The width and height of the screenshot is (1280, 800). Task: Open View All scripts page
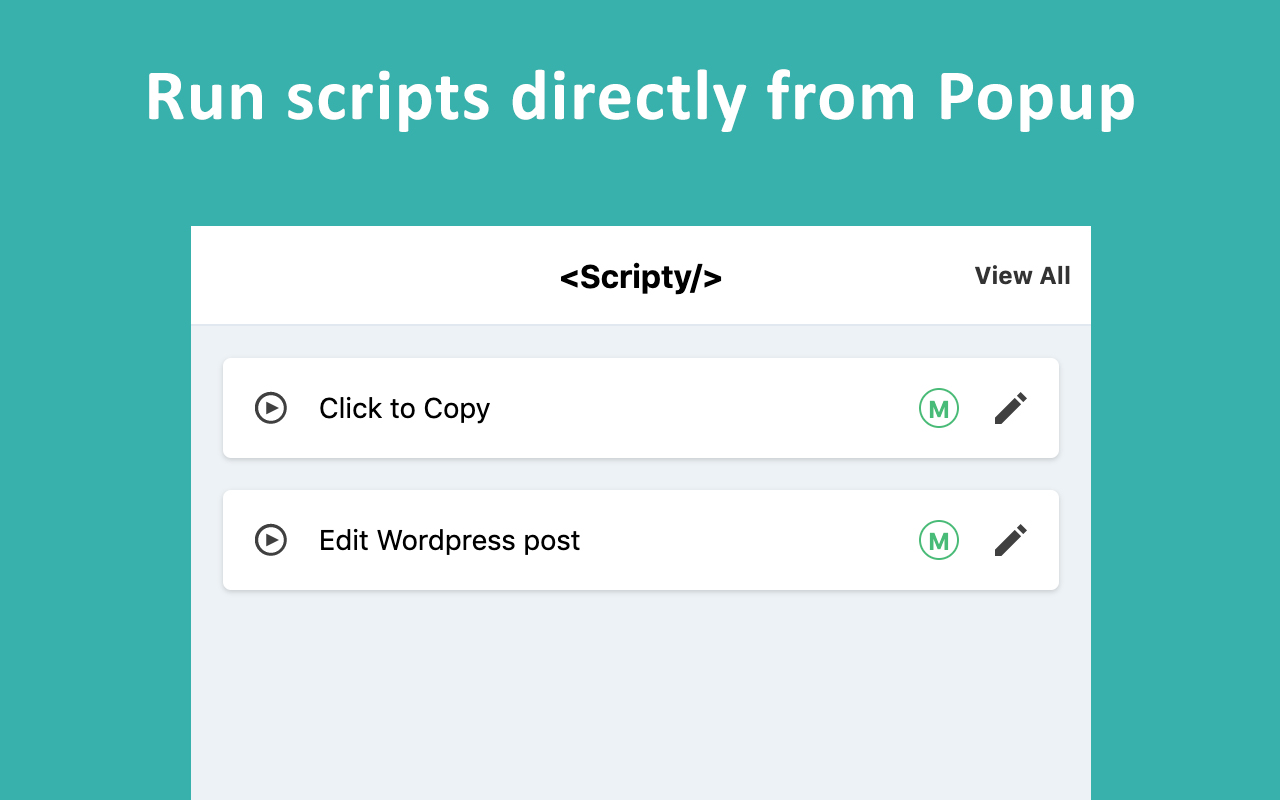[1022, 276]
